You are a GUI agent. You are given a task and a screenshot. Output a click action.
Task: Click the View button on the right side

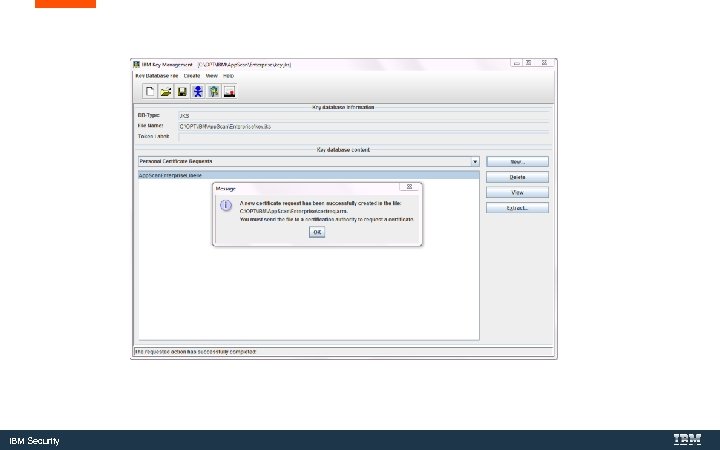point(518,193)
